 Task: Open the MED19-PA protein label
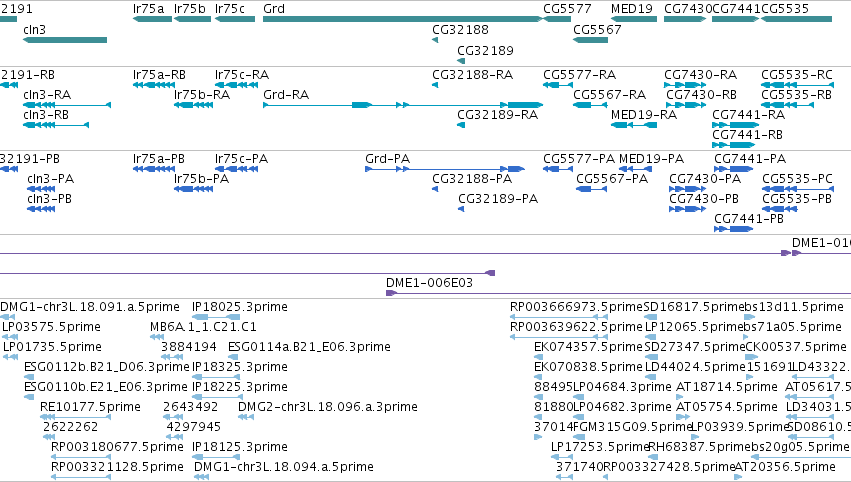[x=651, y=159]
